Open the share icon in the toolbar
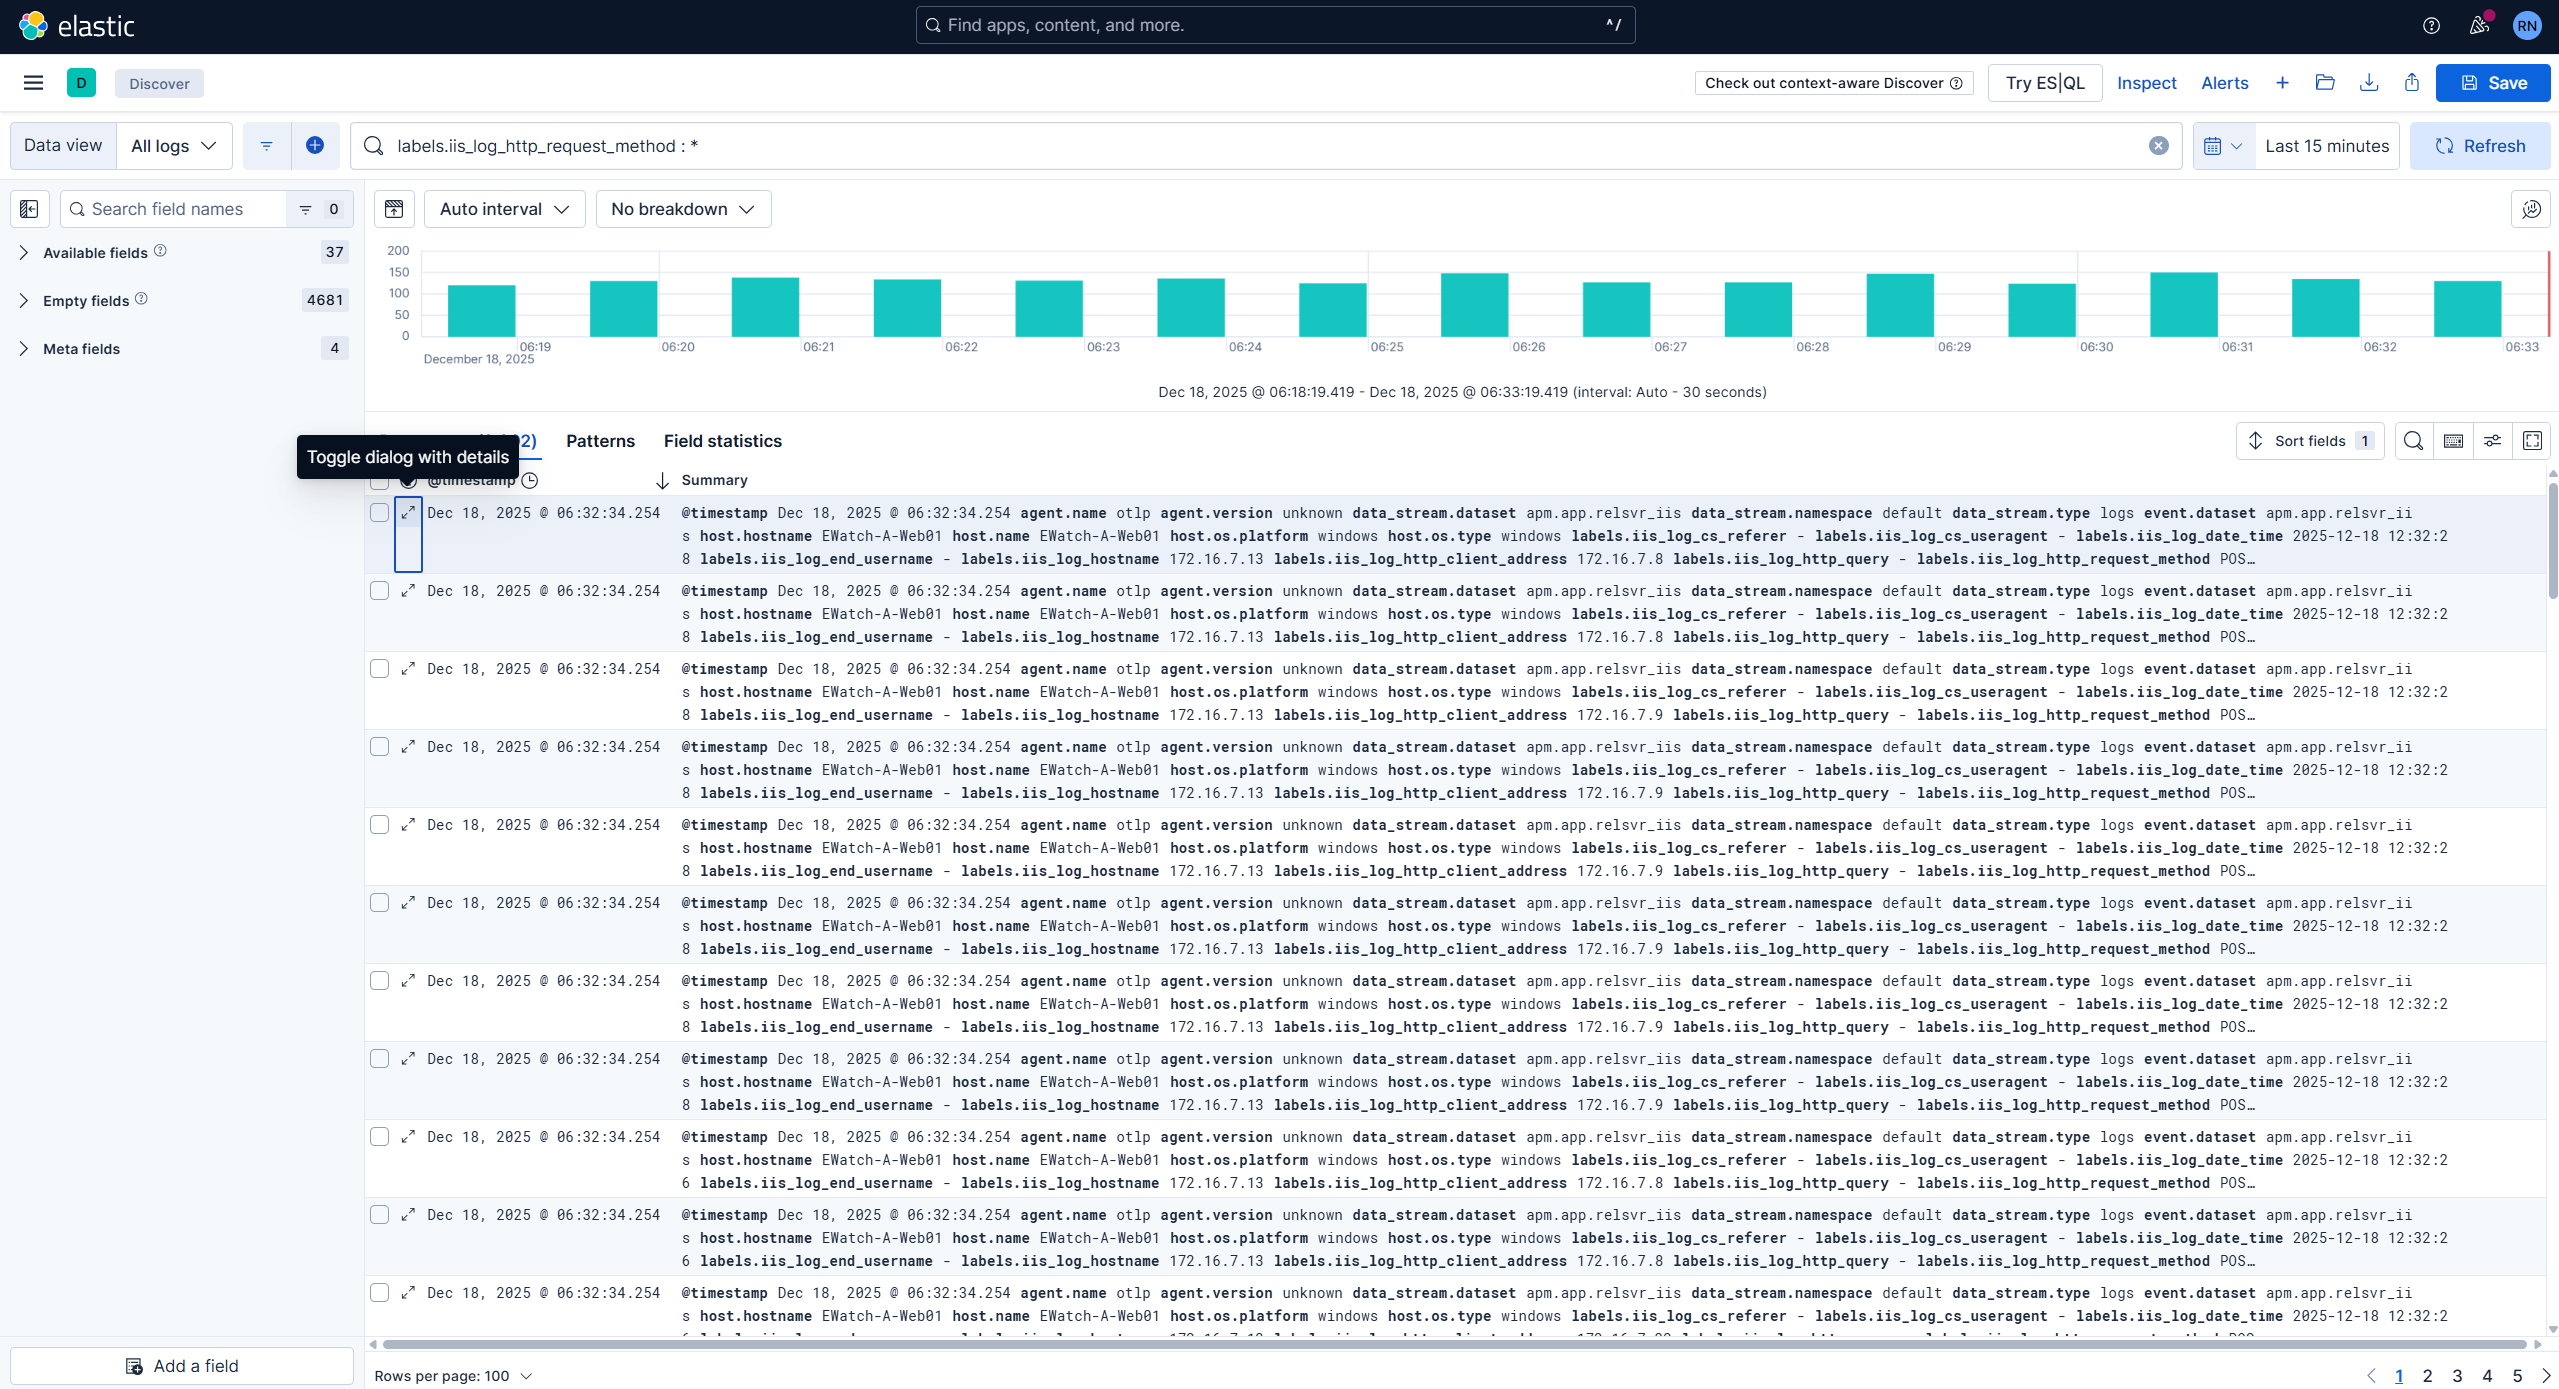Viewport: 2559px width, 1389px height. 2412,82
